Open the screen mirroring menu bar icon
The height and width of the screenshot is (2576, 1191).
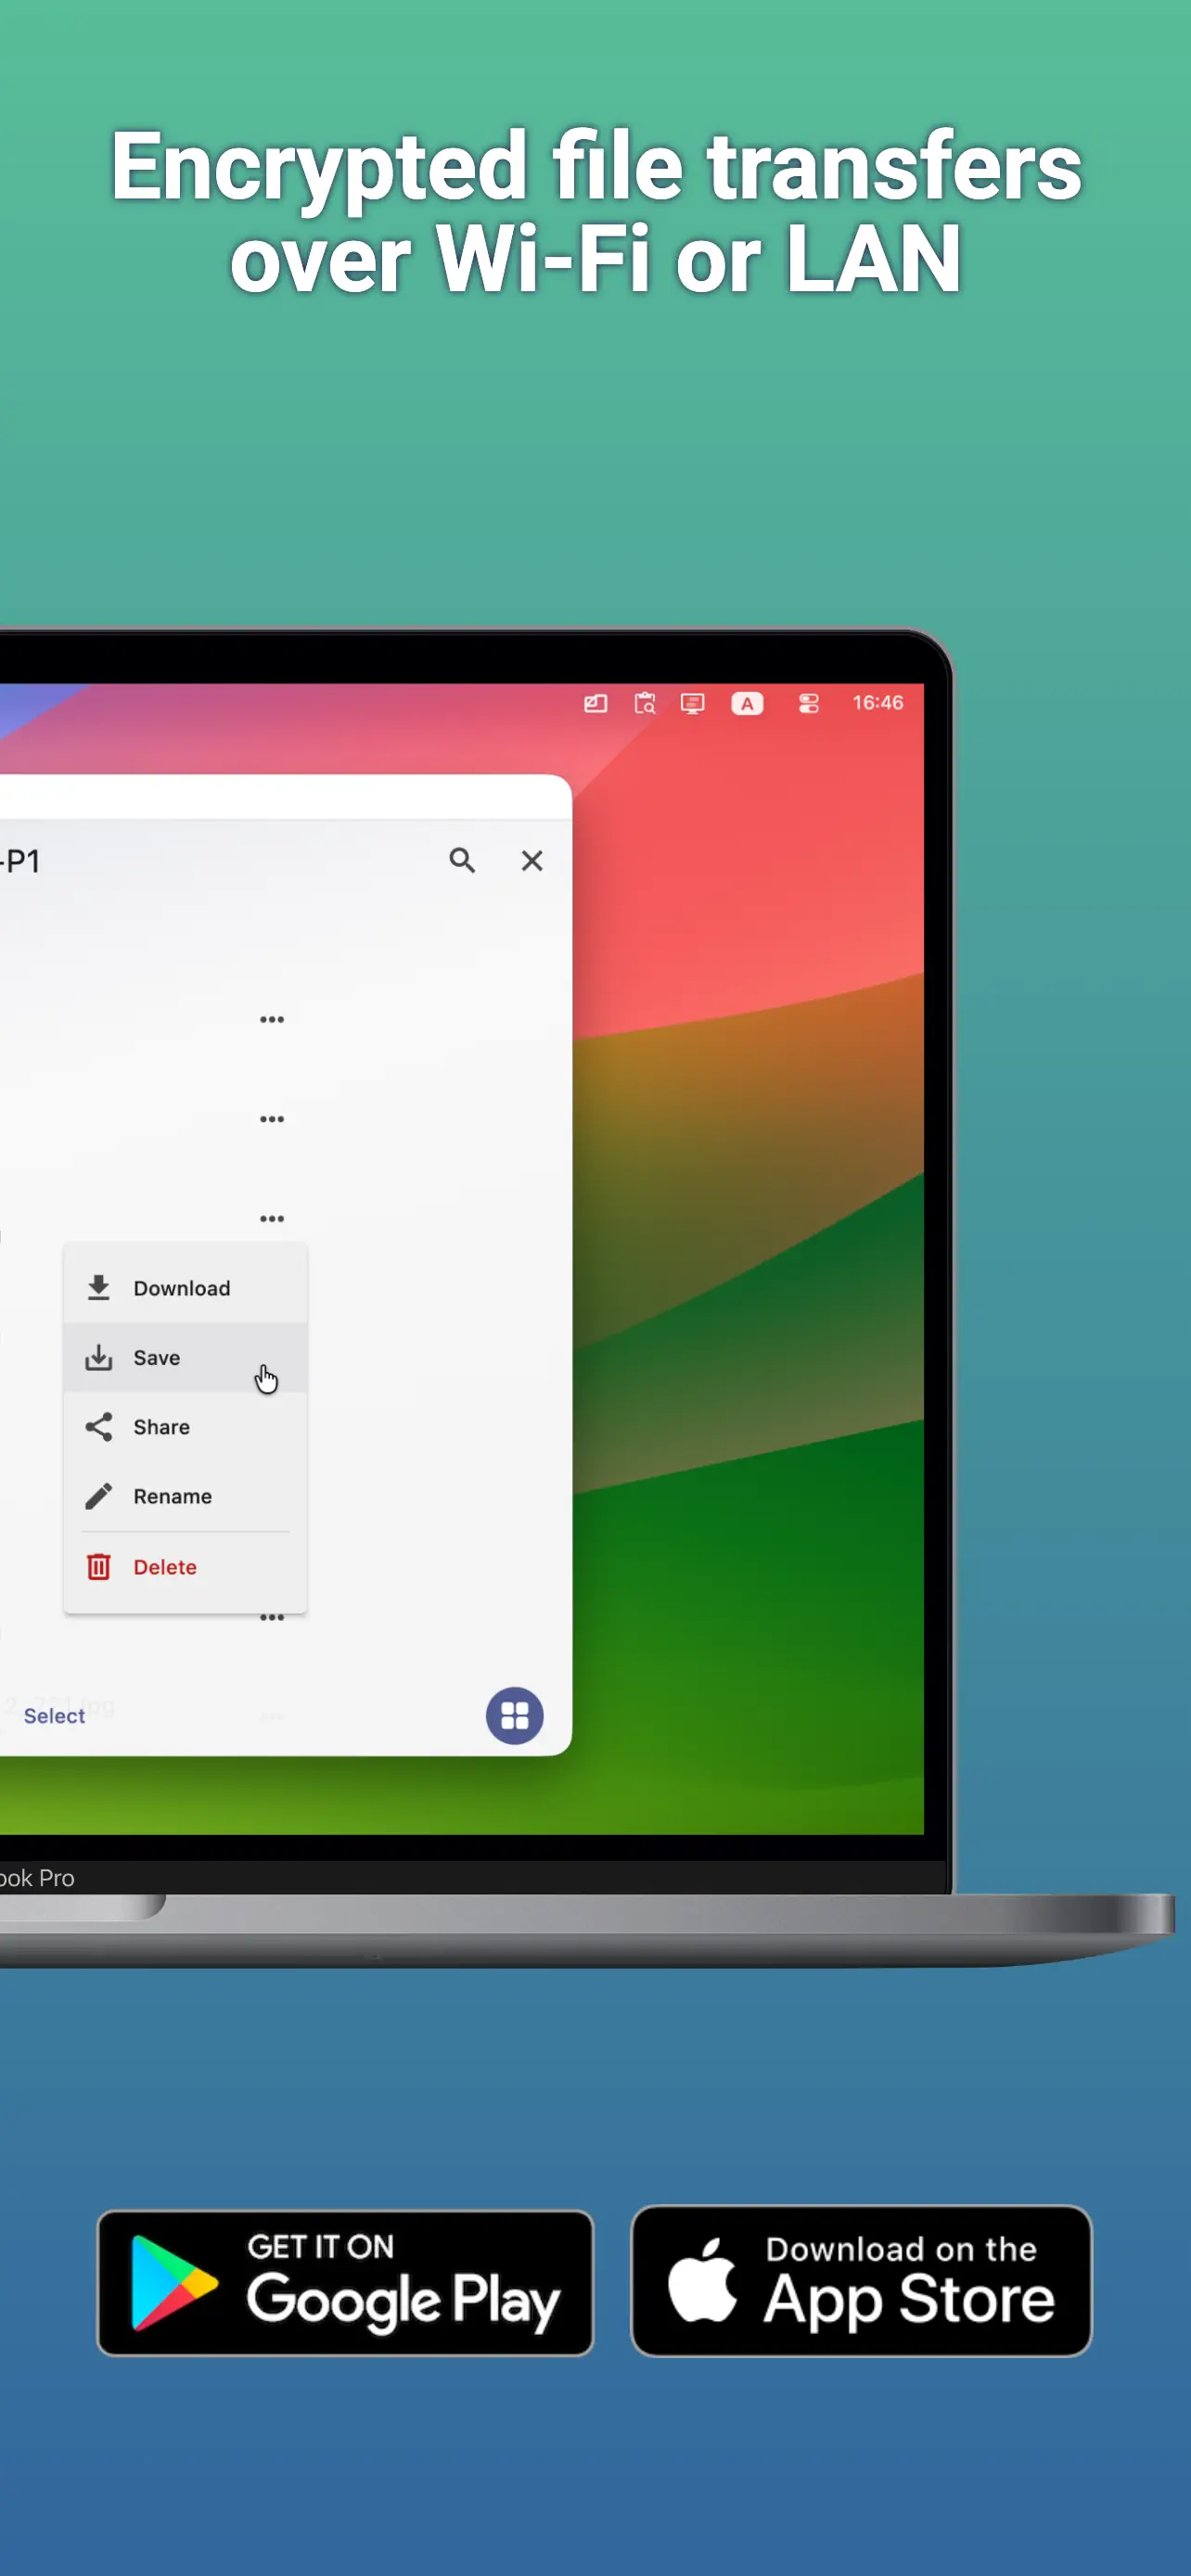click(x=693, y=703)
